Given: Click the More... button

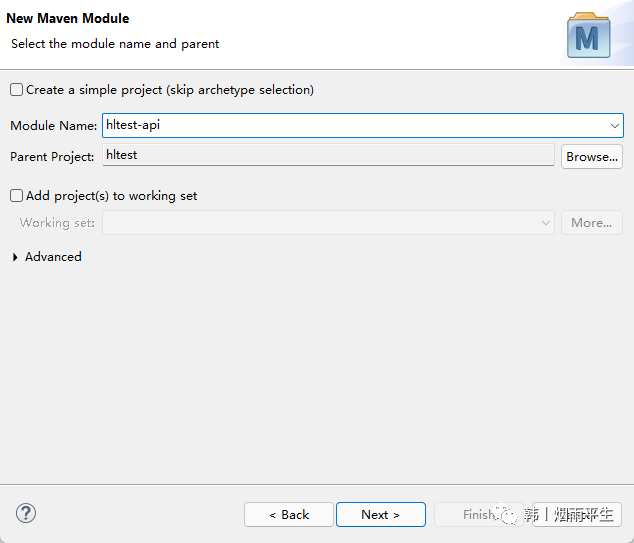Looking at the screenshot, I should (592, 222).
